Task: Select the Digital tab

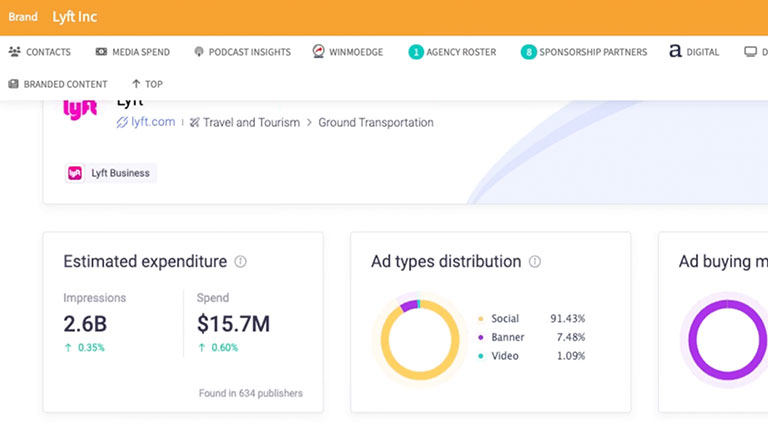Action: pyautogui.click(x=694, y=52)
